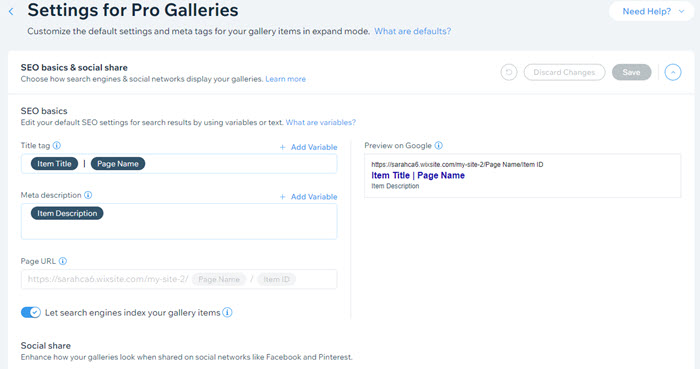Add Variable to the Meta description
The image size is (700, 369).
308,197
